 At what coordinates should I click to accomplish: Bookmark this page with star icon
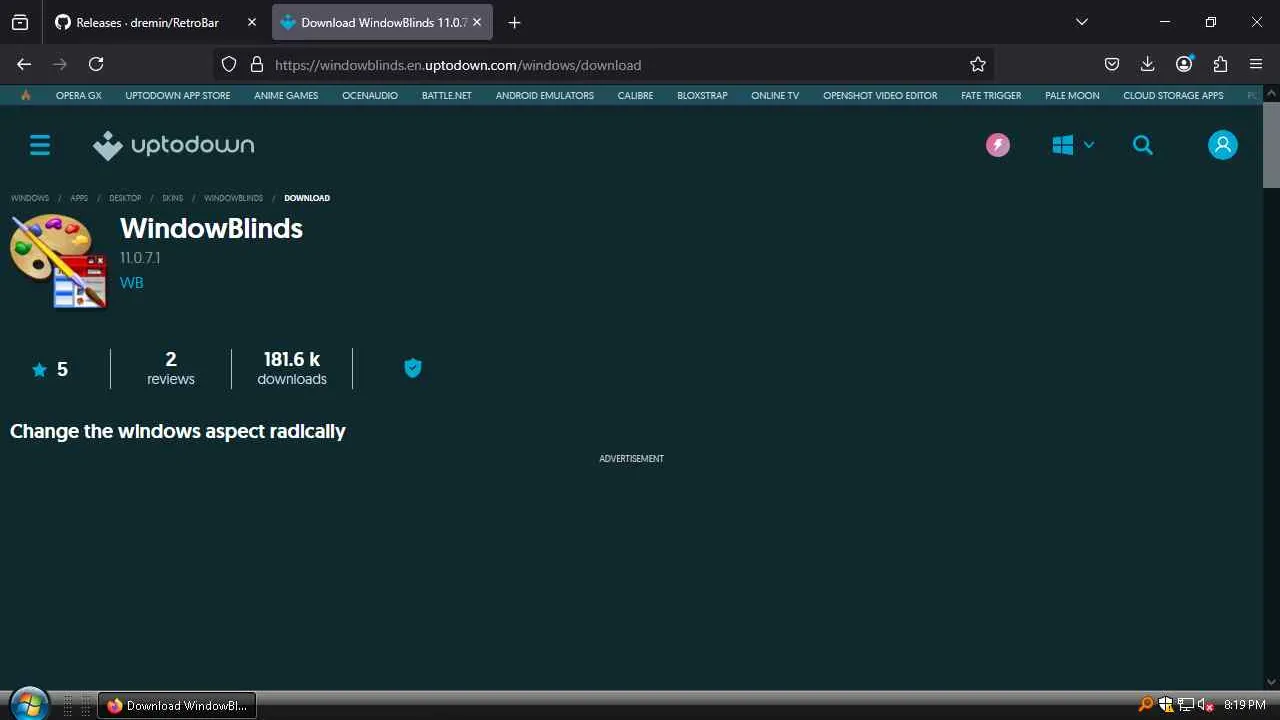pyautogui.click(x=978, y=64)
